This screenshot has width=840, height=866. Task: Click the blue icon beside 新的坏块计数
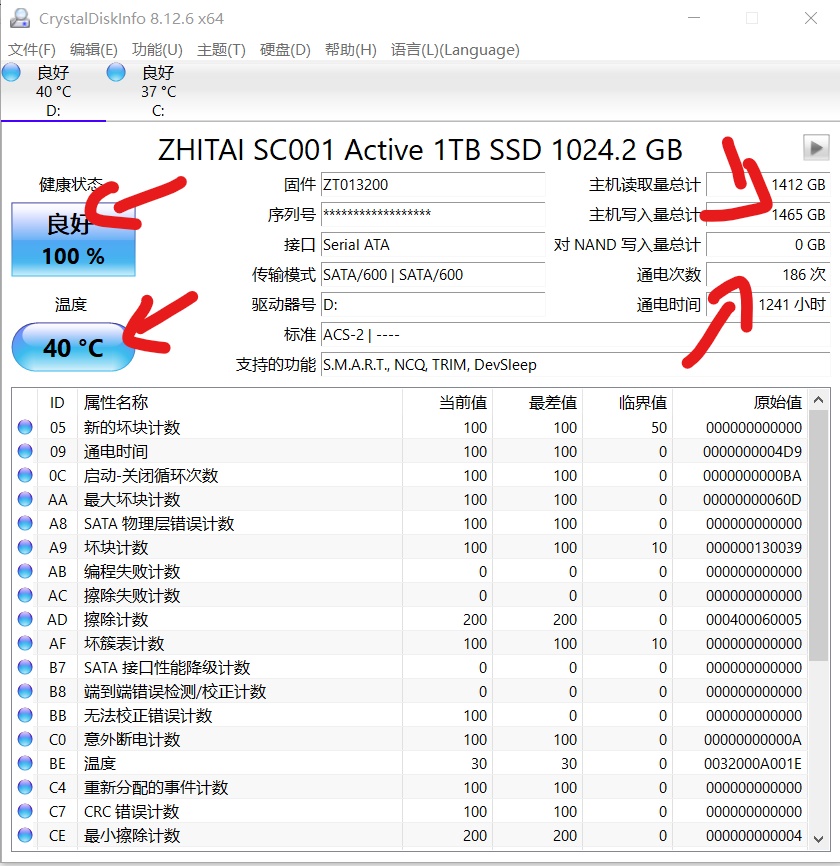25,427
